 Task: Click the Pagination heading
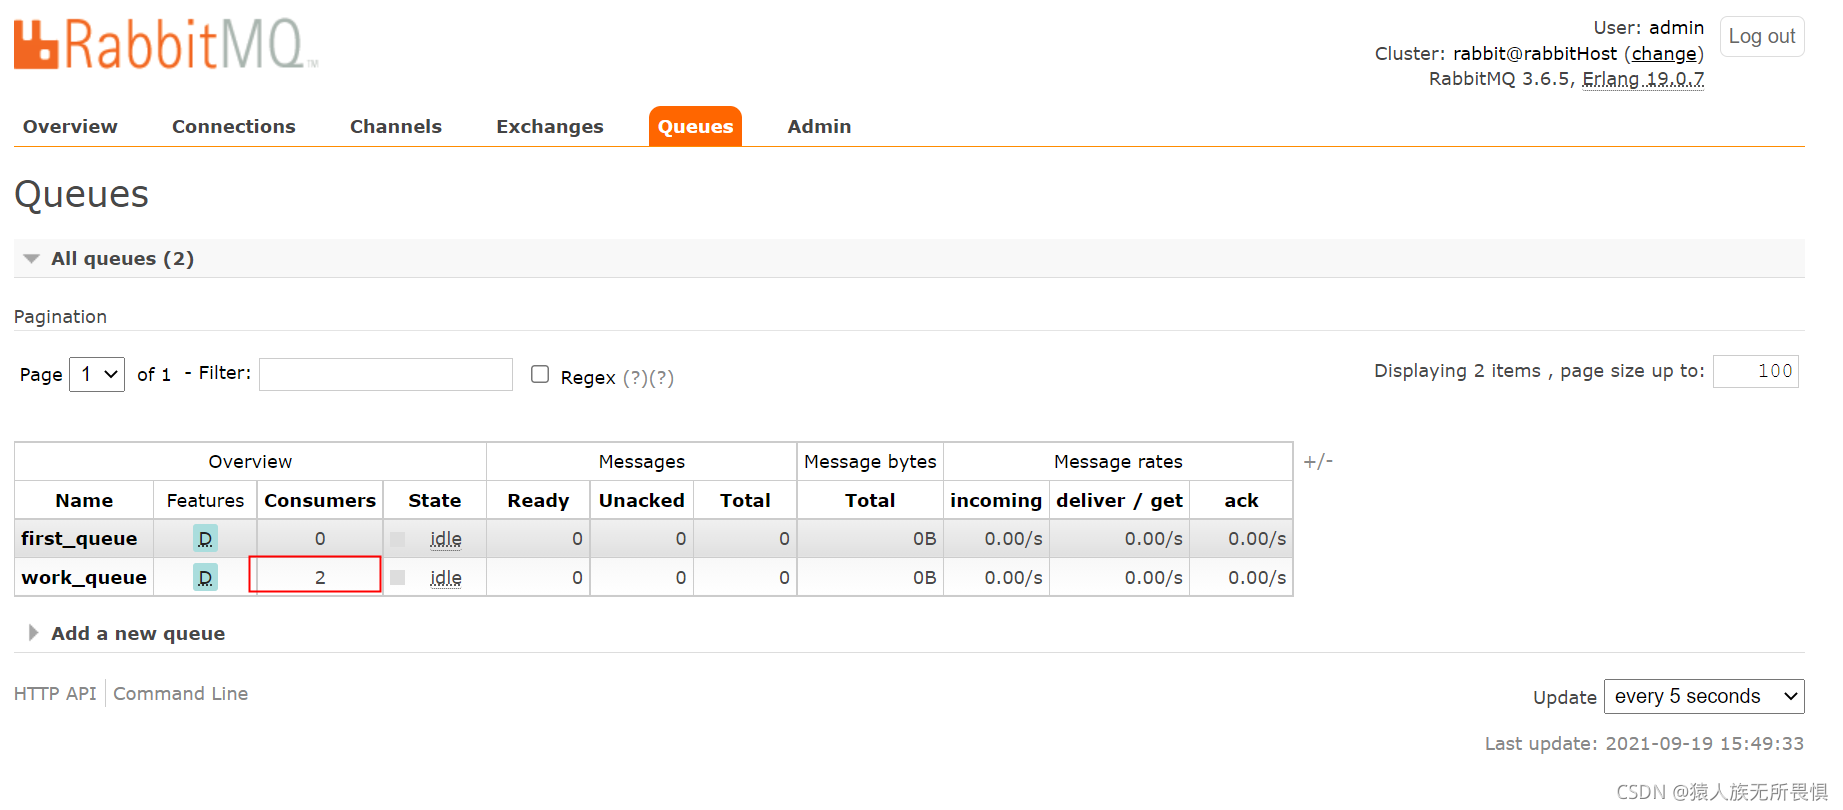60,316
